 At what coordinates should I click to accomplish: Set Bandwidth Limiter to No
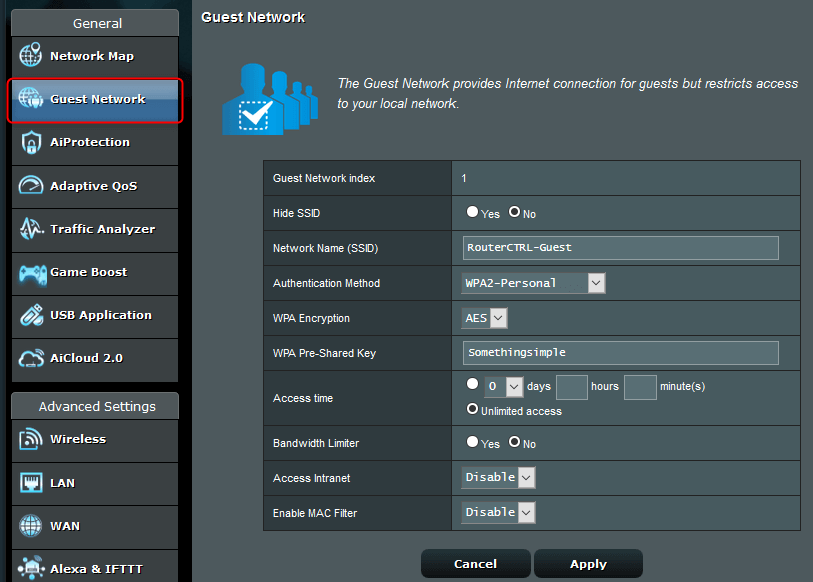pyautogui.click(x=514, y=442)
